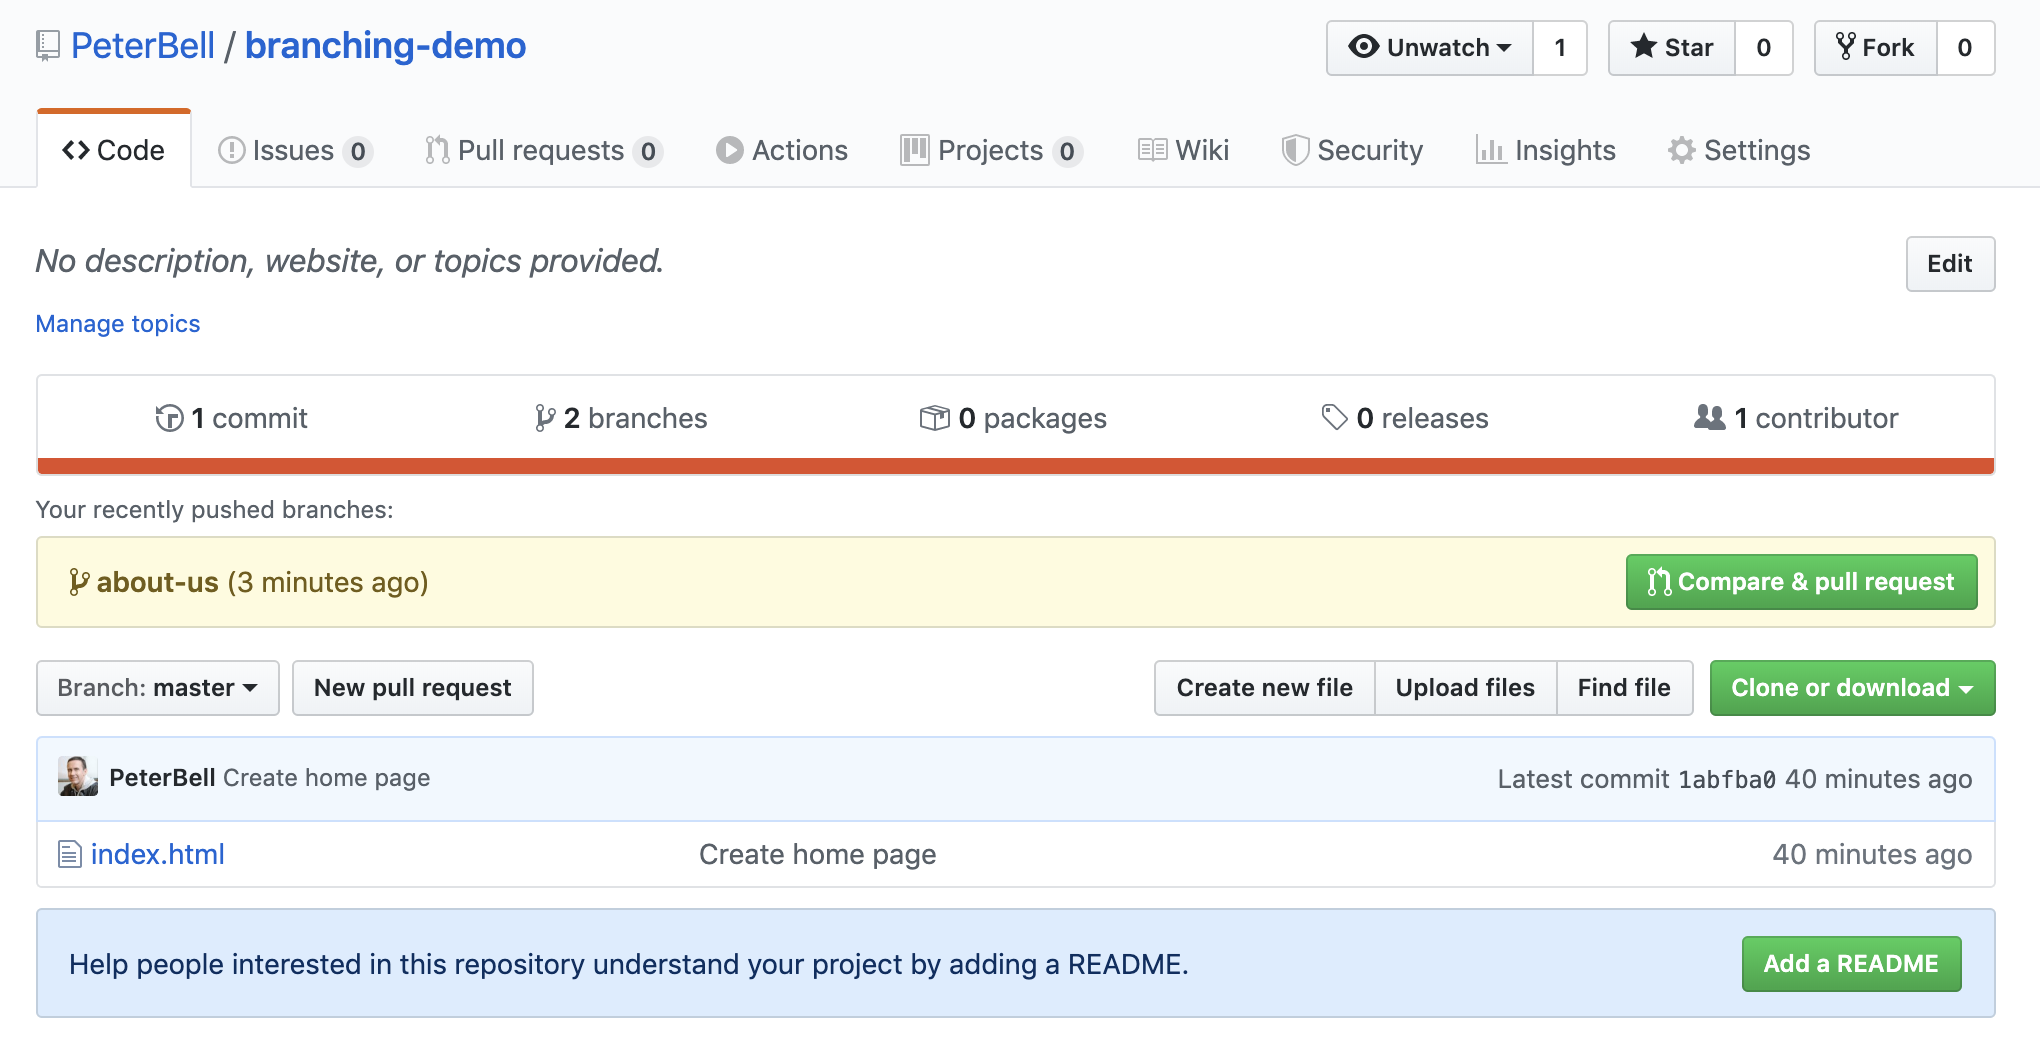2040x1058 pixels.
Task: View the 1 commit history
Action: point(232,418)
